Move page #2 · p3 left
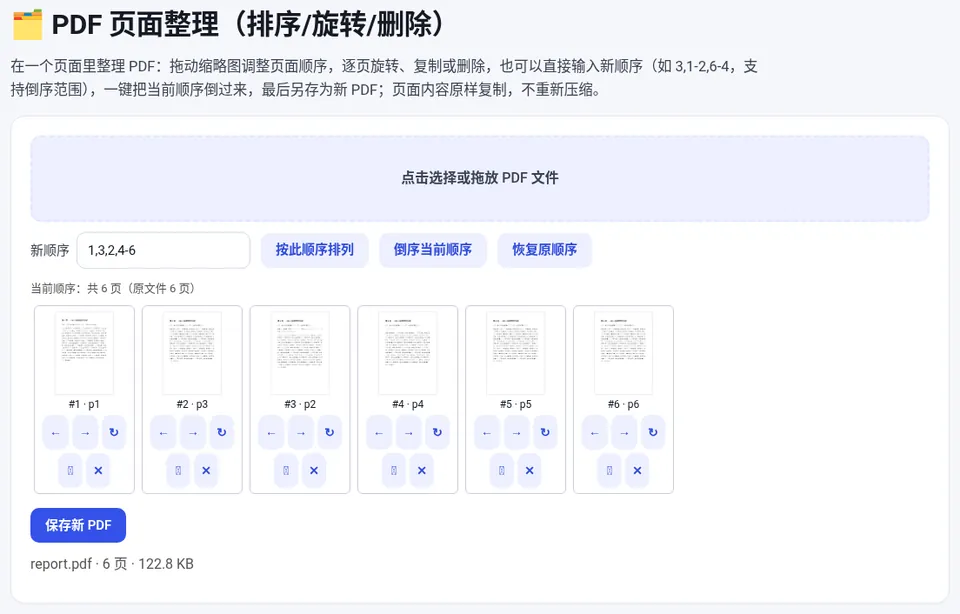This screenshot has height=614, width=960. [163, 433]
